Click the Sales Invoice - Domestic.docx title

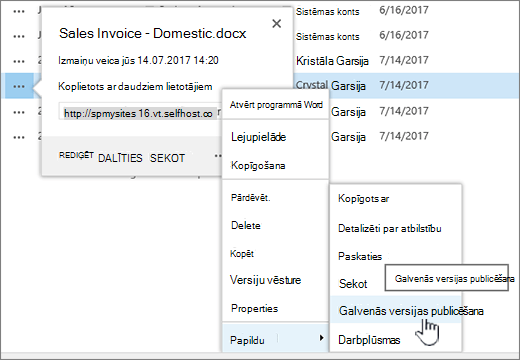tap(152, 33)
